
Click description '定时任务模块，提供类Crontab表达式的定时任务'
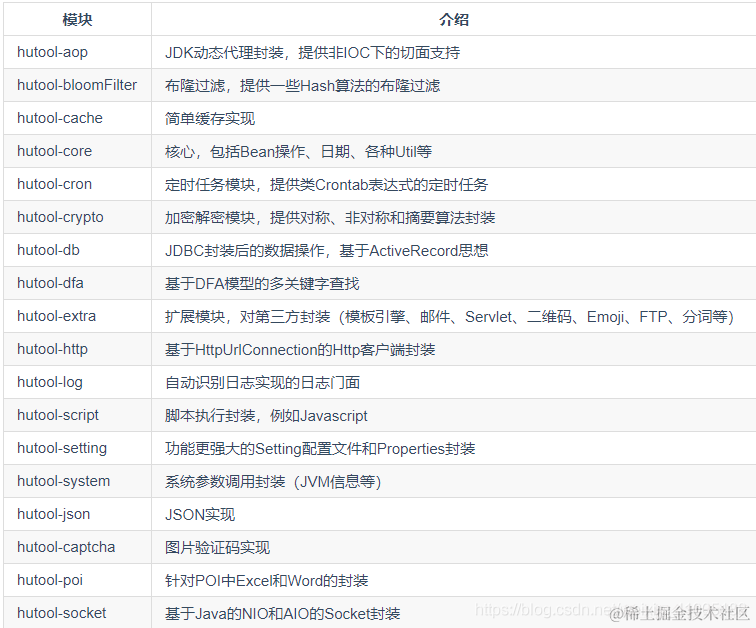pyautogui.click(x=326, y=185)
